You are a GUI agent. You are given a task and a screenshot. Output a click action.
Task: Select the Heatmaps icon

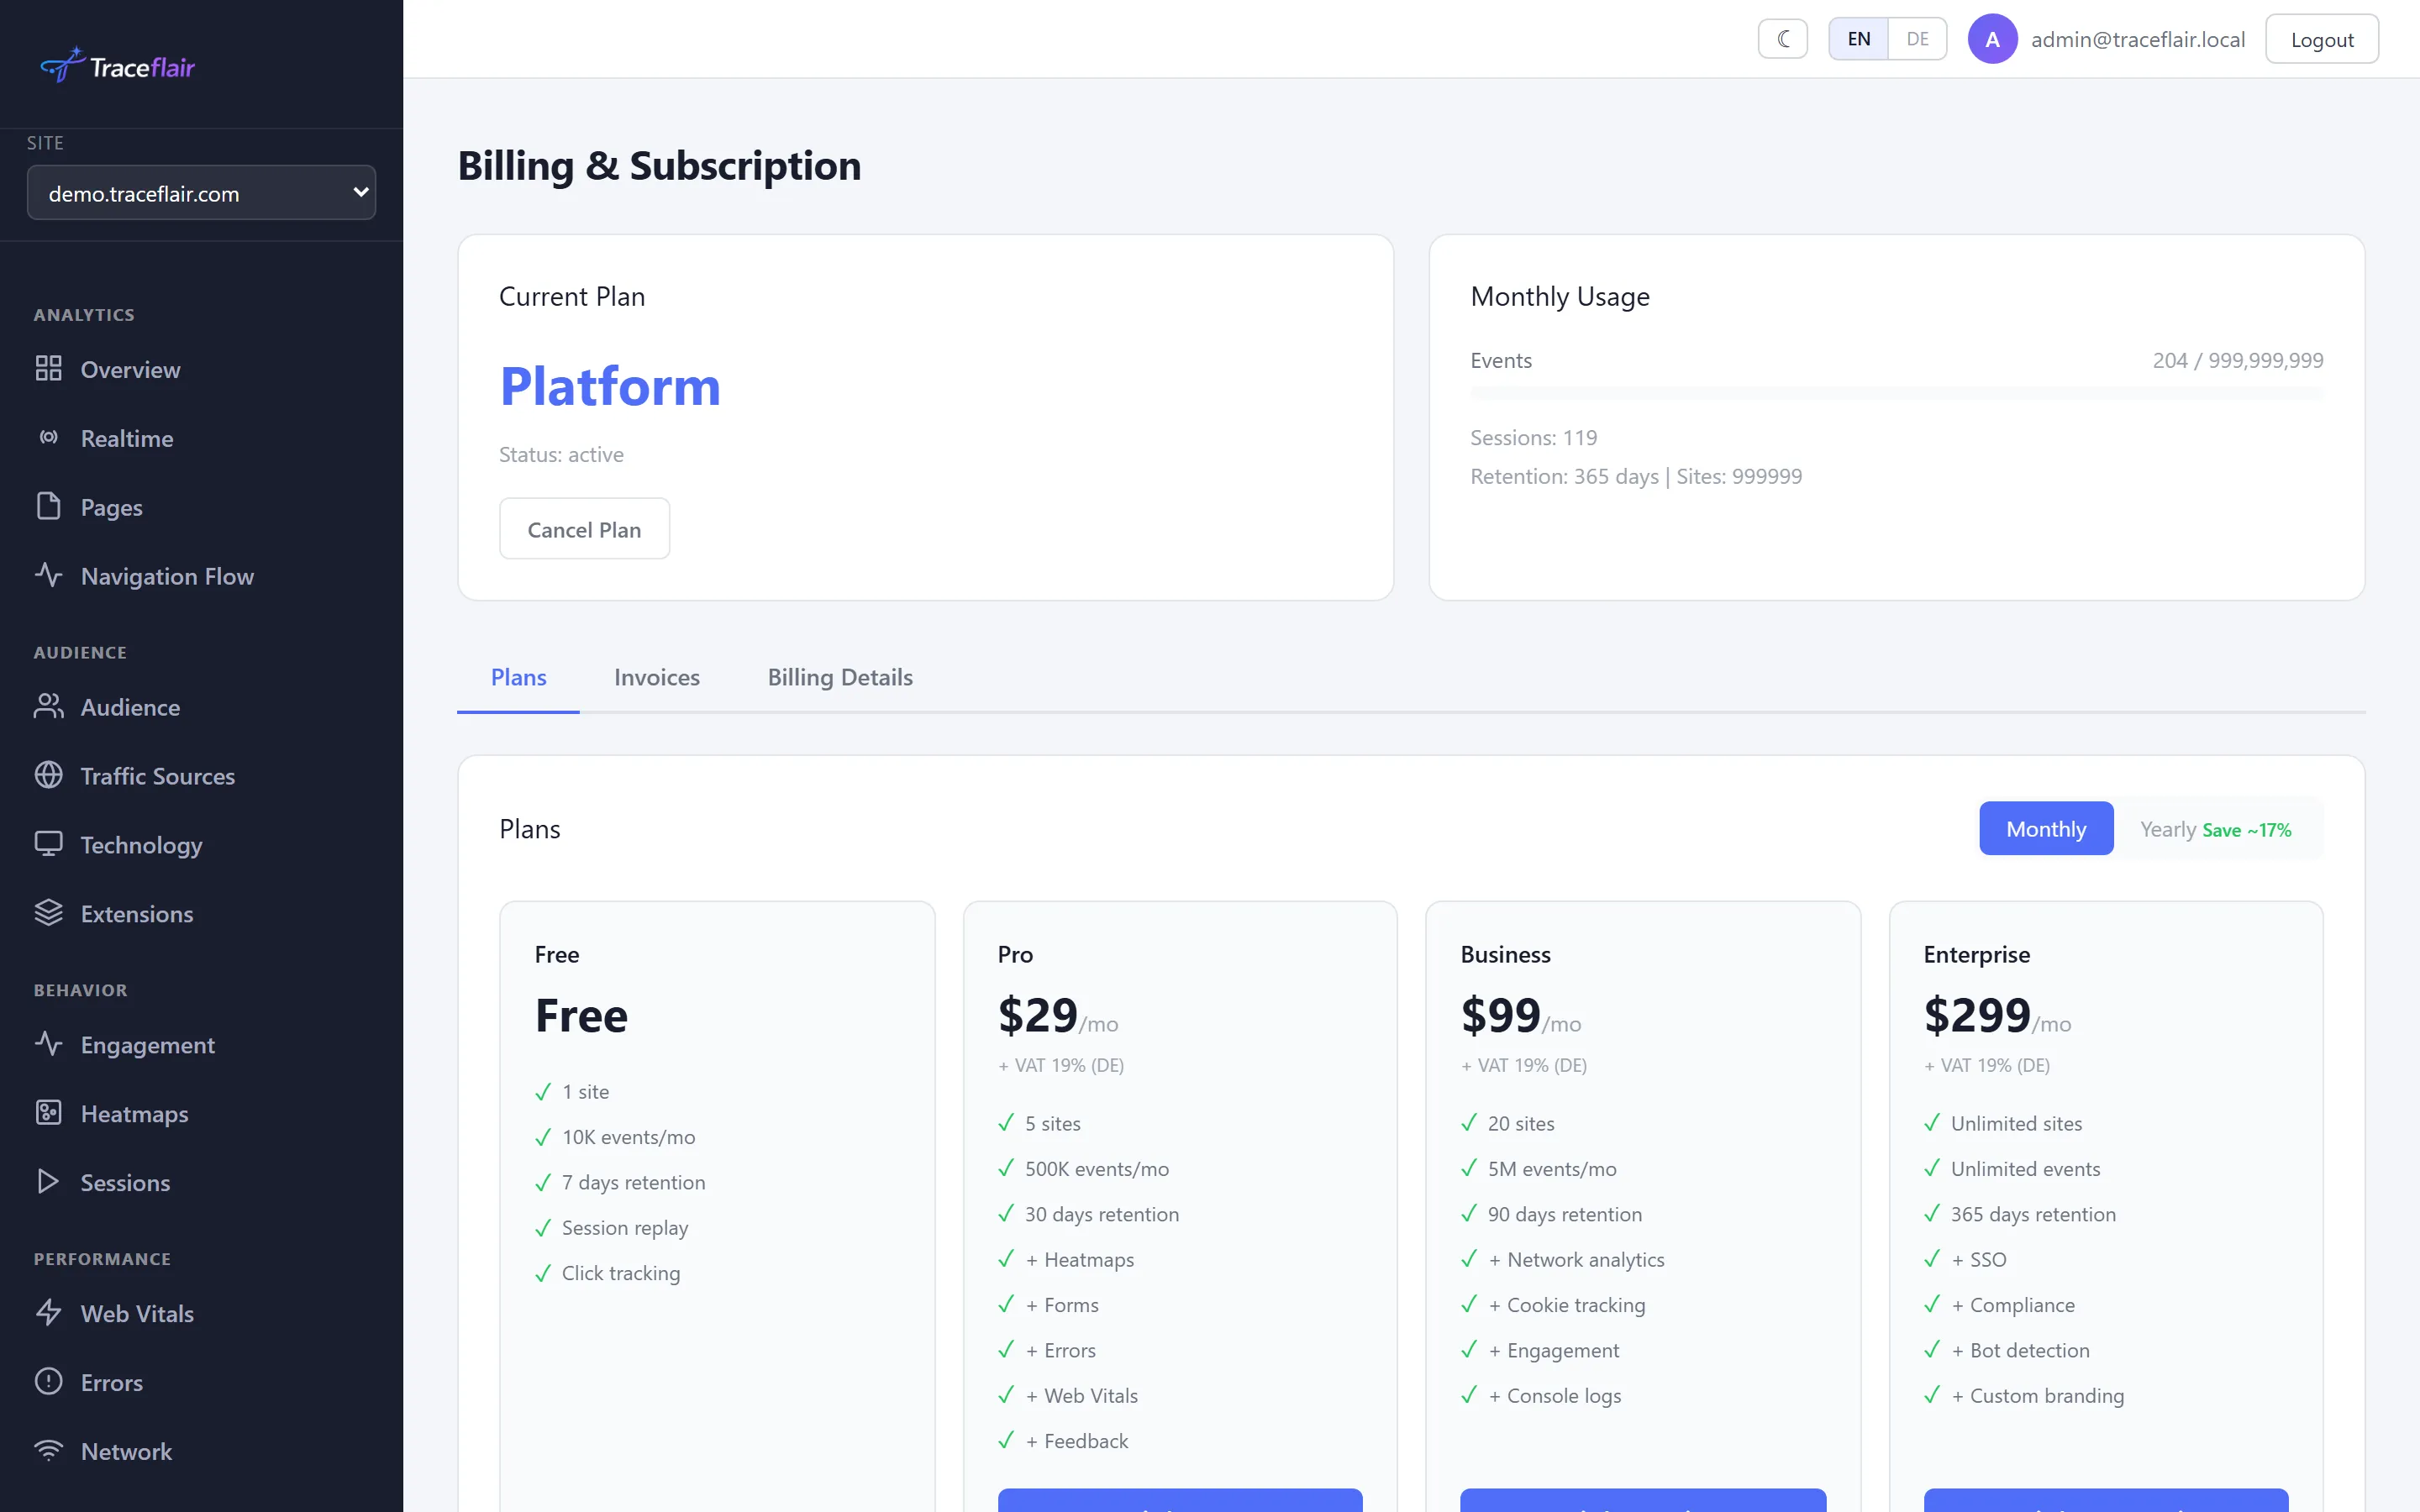point(48,1113)
